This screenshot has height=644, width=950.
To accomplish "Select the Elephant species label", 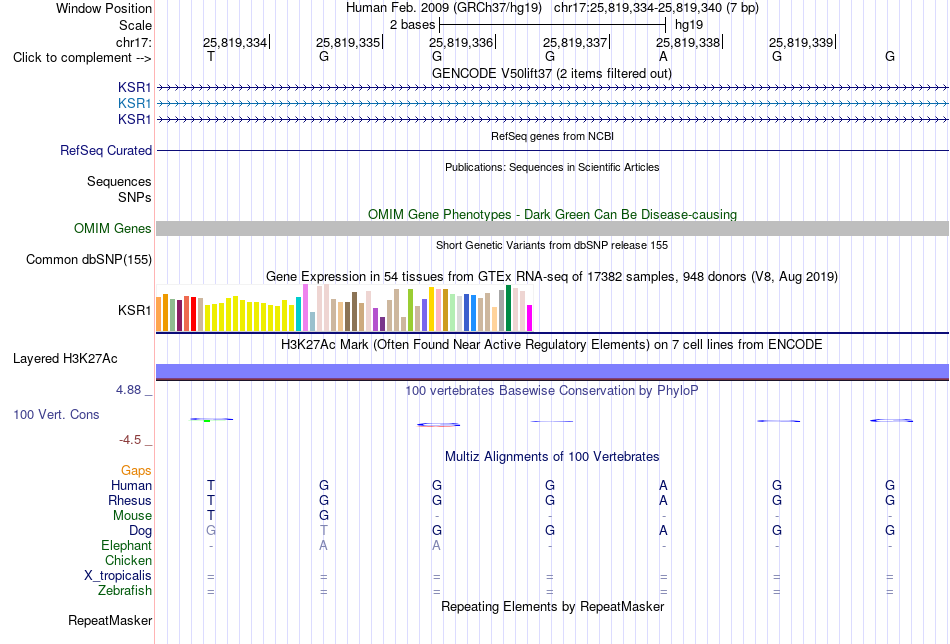I will (x=126, y=545).
